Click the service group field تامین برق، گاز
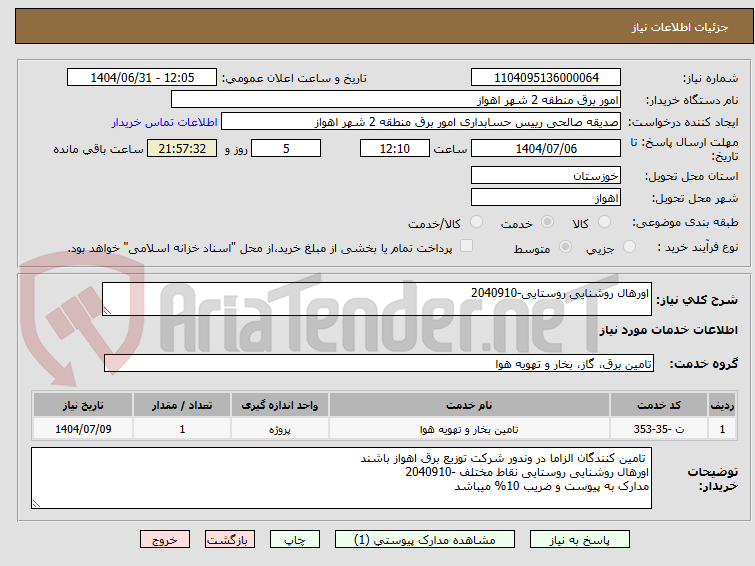This screenshot has width=755, height=566. (379, 363)
